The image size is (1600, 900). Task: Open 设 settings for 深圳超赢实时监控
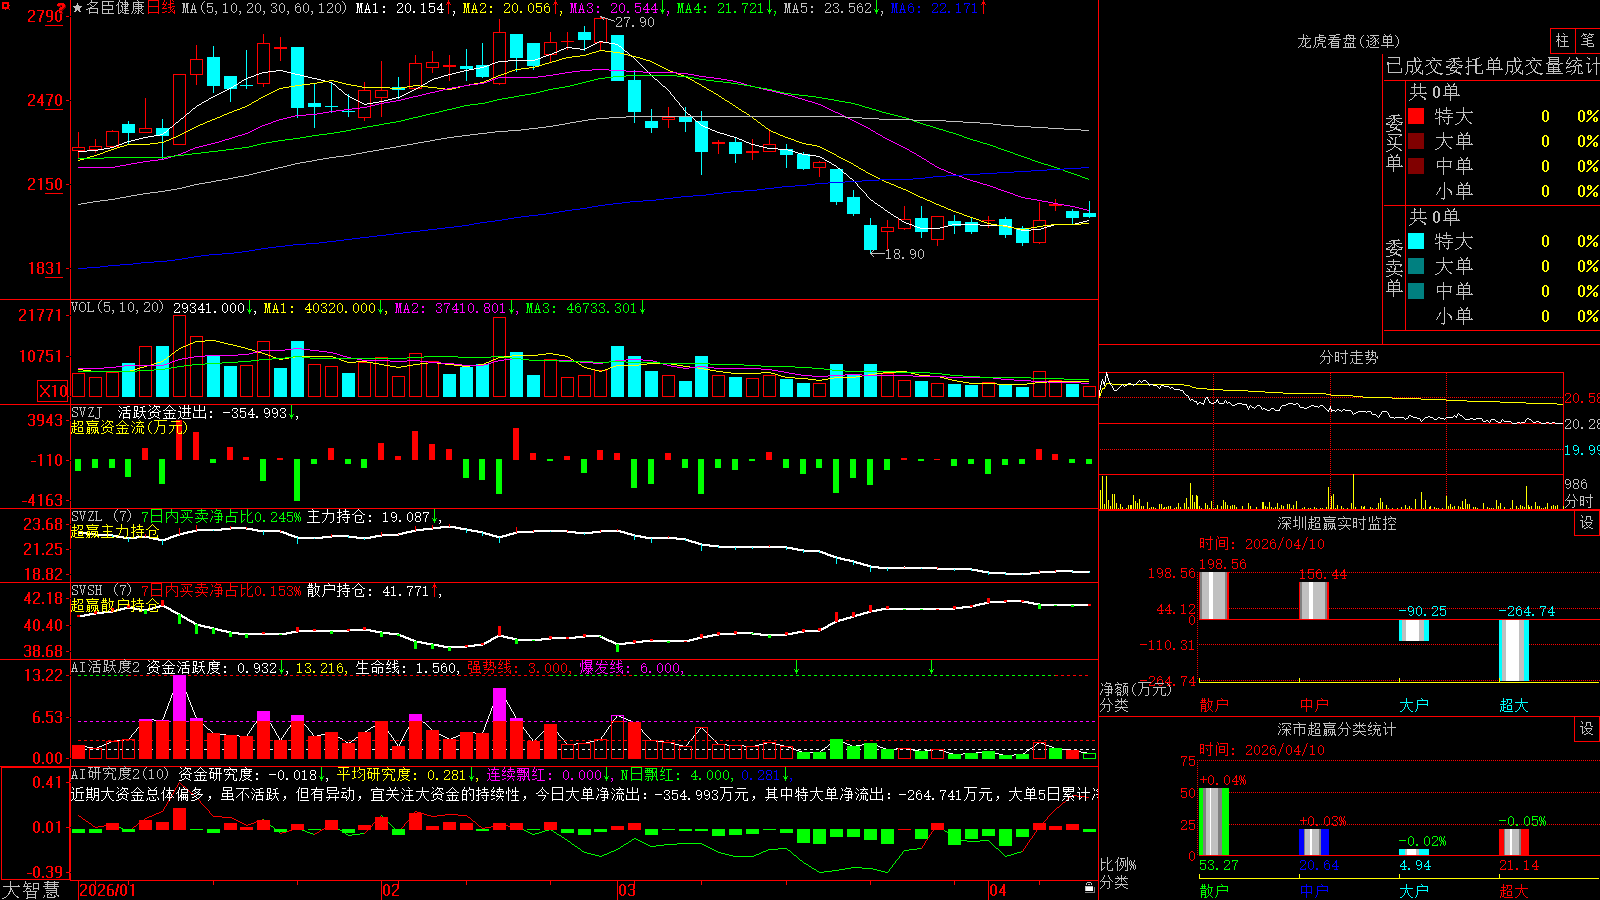pos(1587,523)
